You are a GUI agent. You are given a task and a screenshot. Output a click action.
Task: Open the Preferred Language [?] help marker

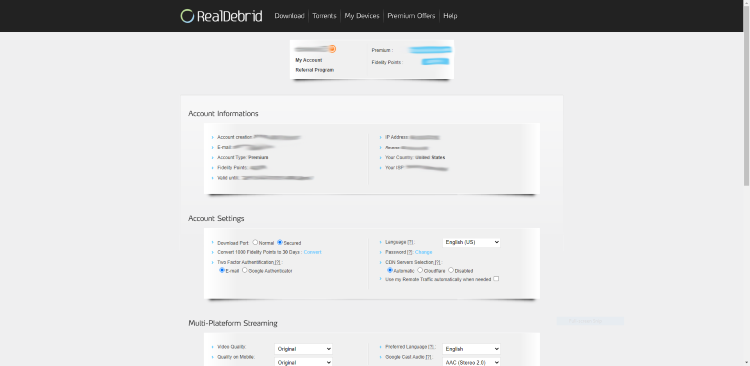tap(432, 346)
